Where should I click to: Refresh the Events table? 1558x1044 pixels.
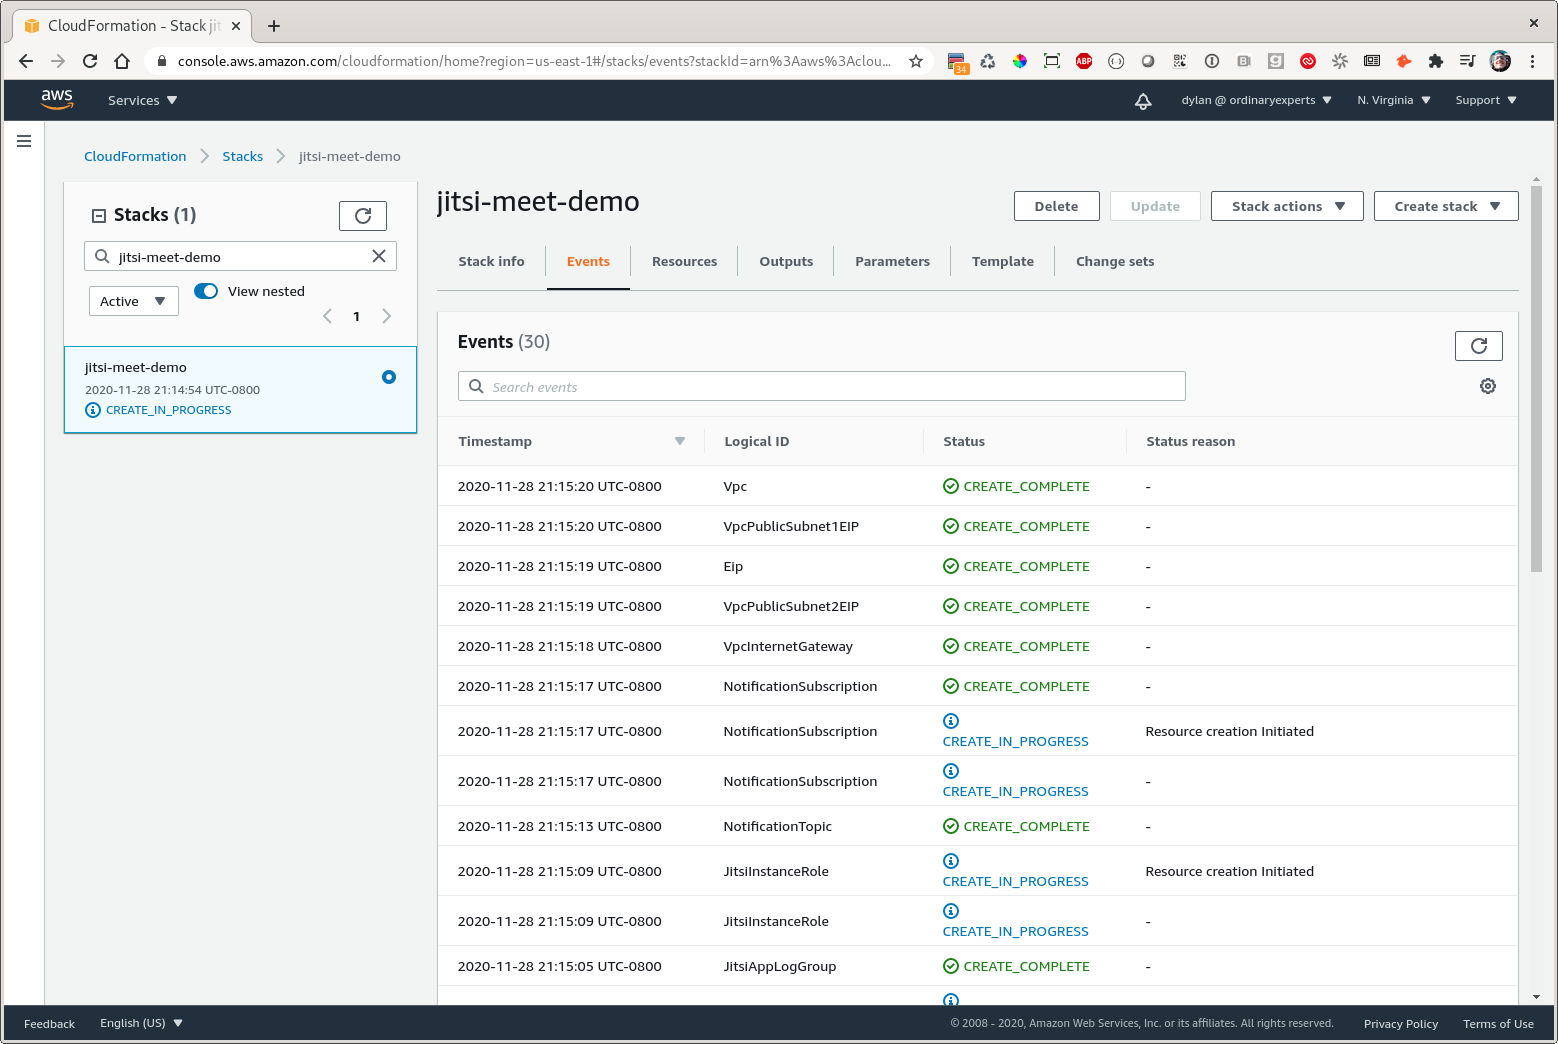coord(1478,346)
